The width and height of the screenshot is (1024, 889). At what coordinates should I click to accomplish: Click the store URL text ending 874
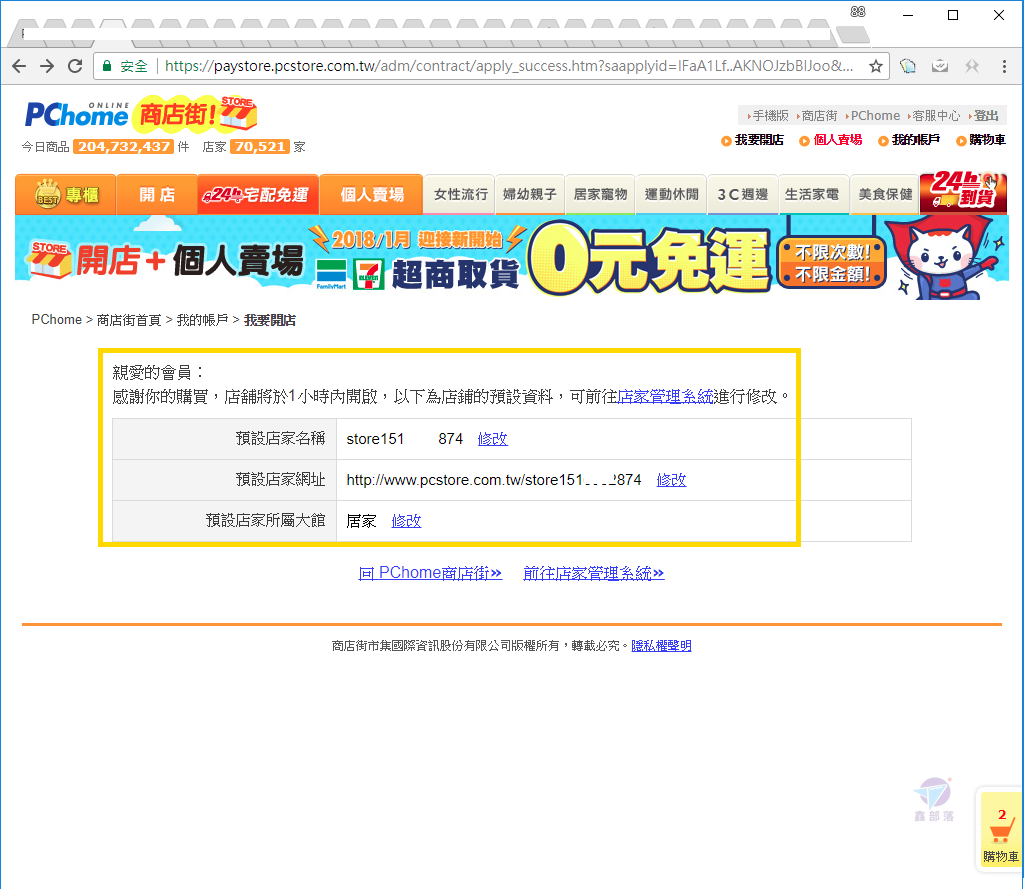pos(494,479)
